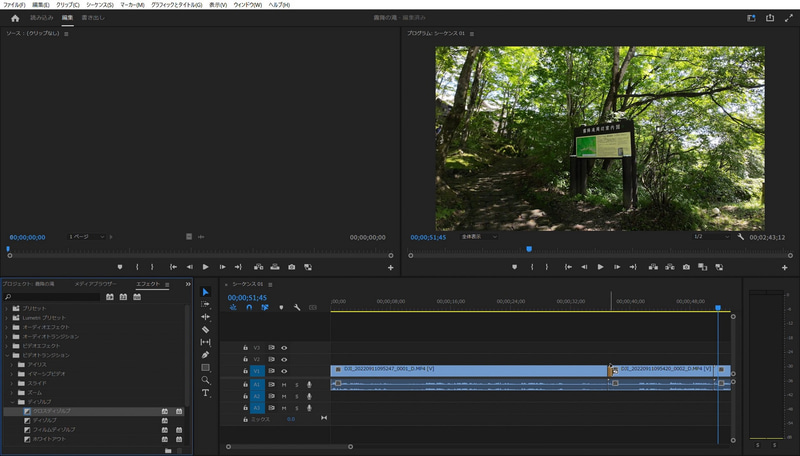Click the Quick Export share icon
The height and width of the screenshot is (456, 800).
click(770, 18)
